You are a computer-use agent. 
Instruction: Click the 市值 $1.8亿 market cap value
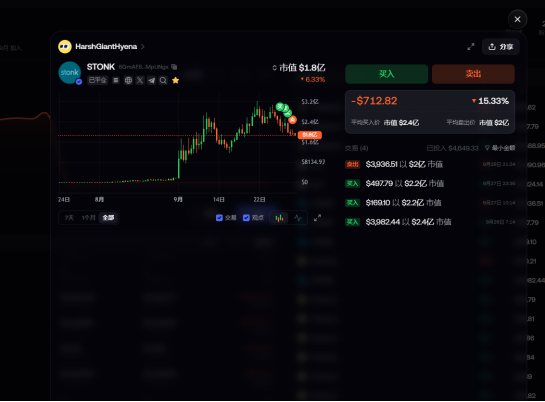(302, 68)
